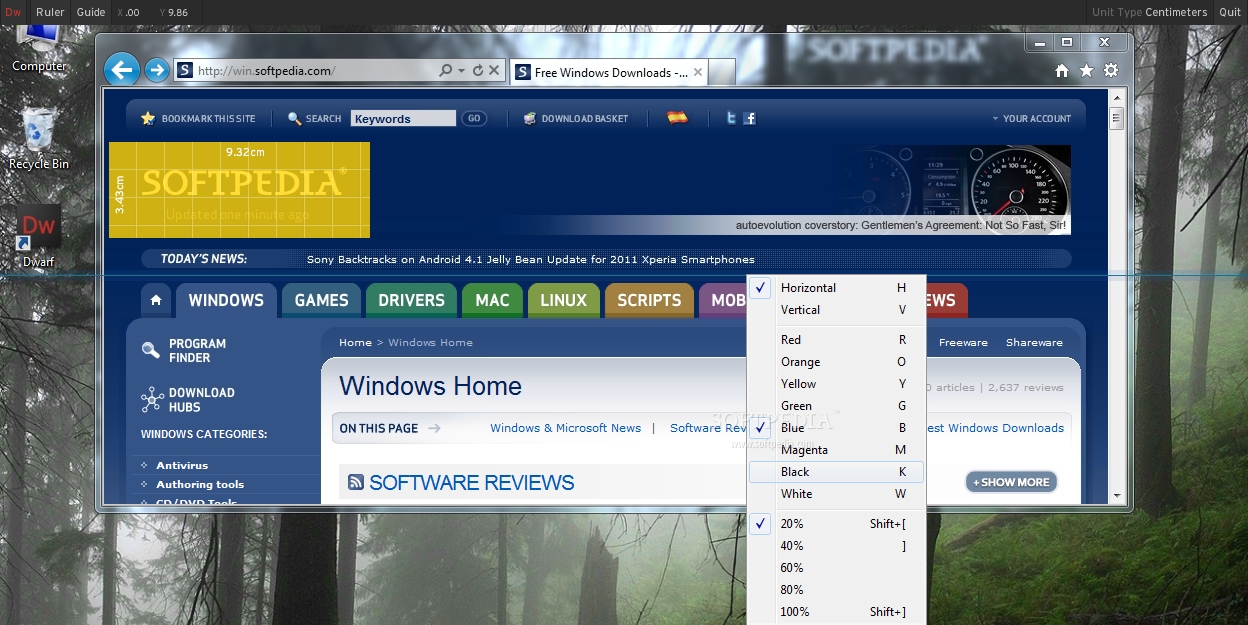Choose White in guide menu
The image size is (1248, 625).
(x=836, y=494)
